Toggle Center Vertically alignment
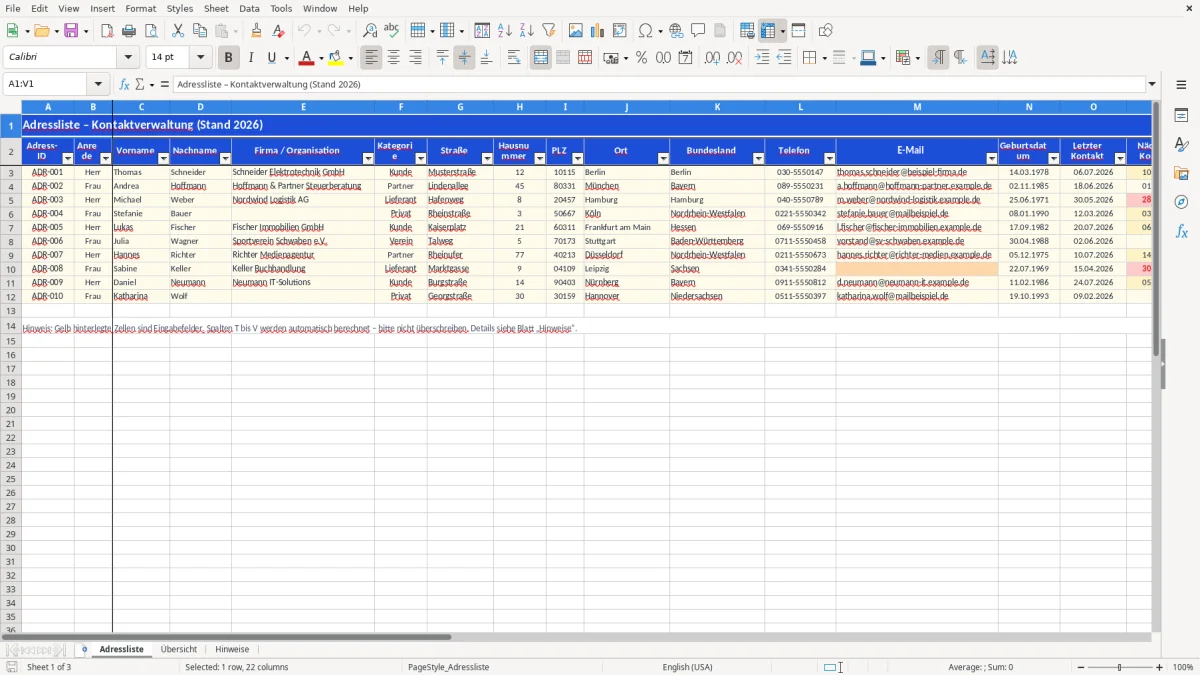 [464, 58]
